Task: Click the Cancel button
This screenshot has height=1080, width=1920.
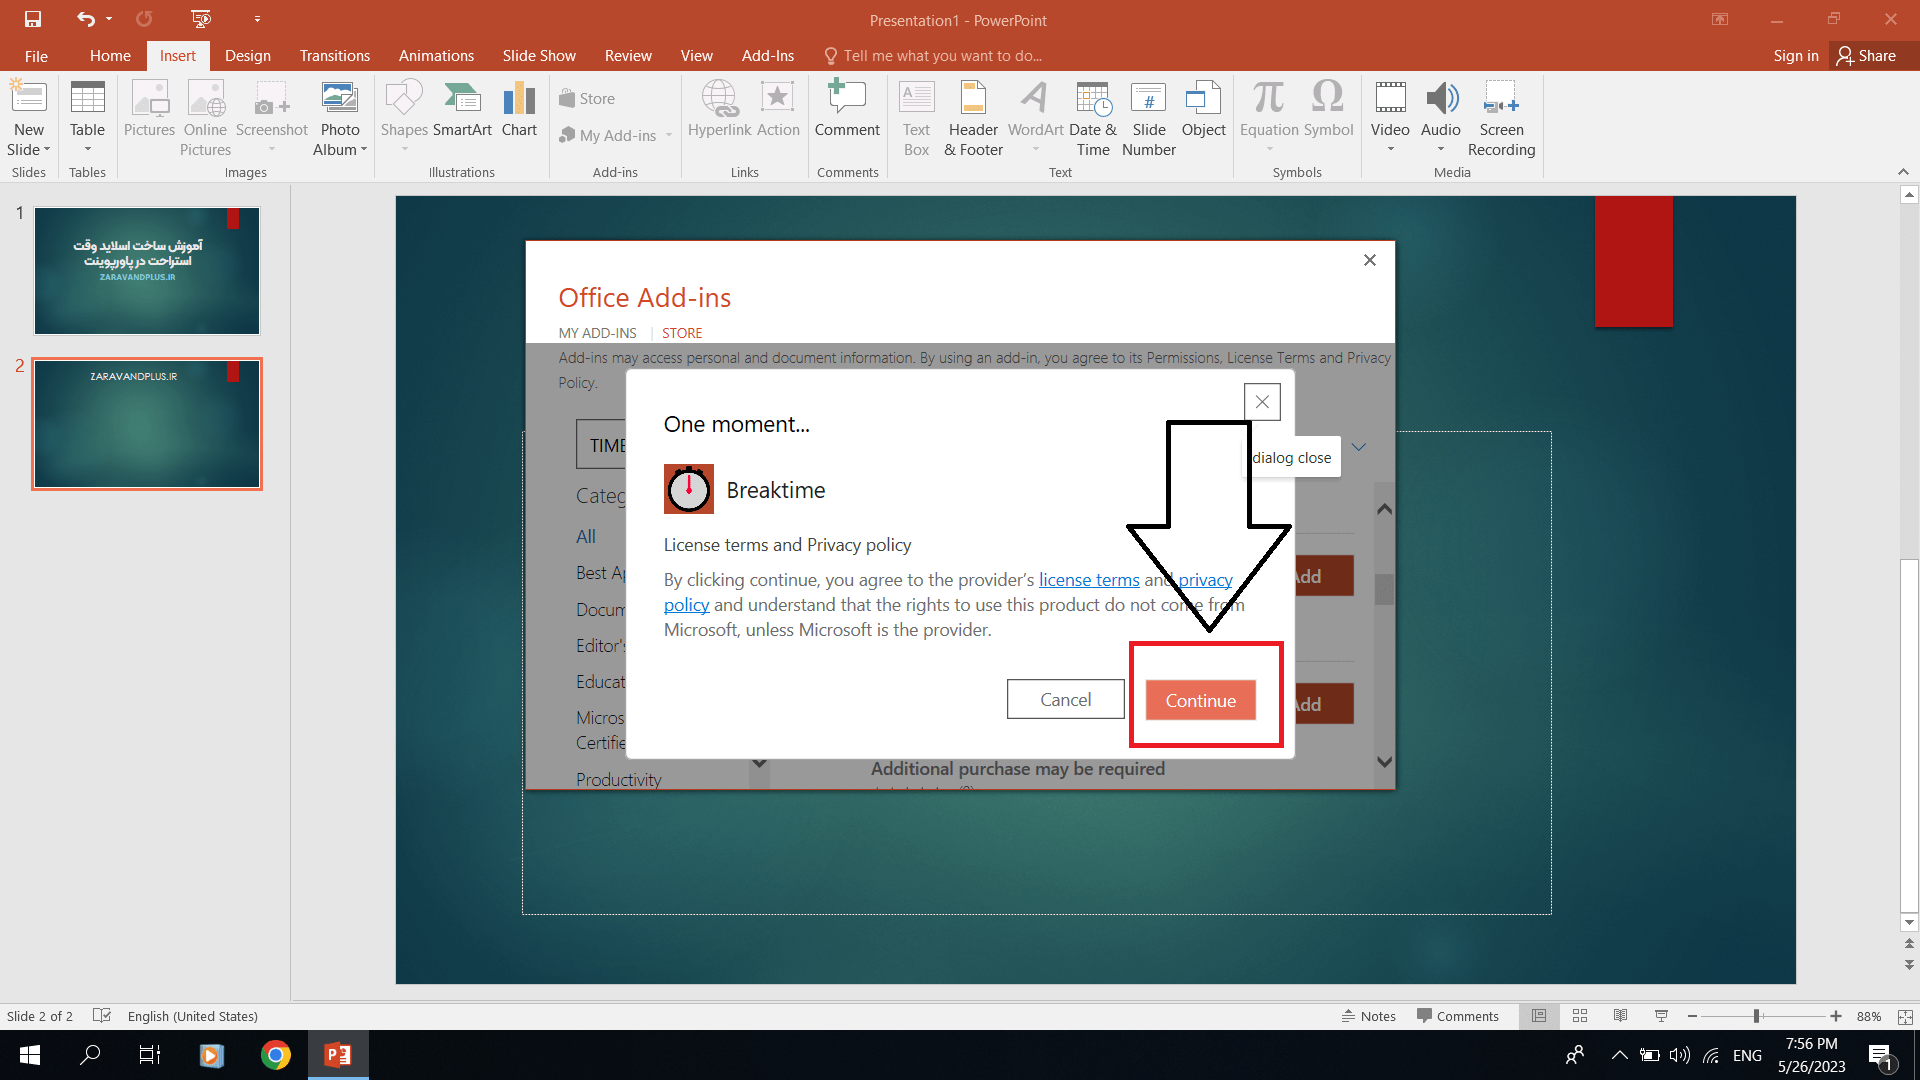Action: pos(1065,699)
